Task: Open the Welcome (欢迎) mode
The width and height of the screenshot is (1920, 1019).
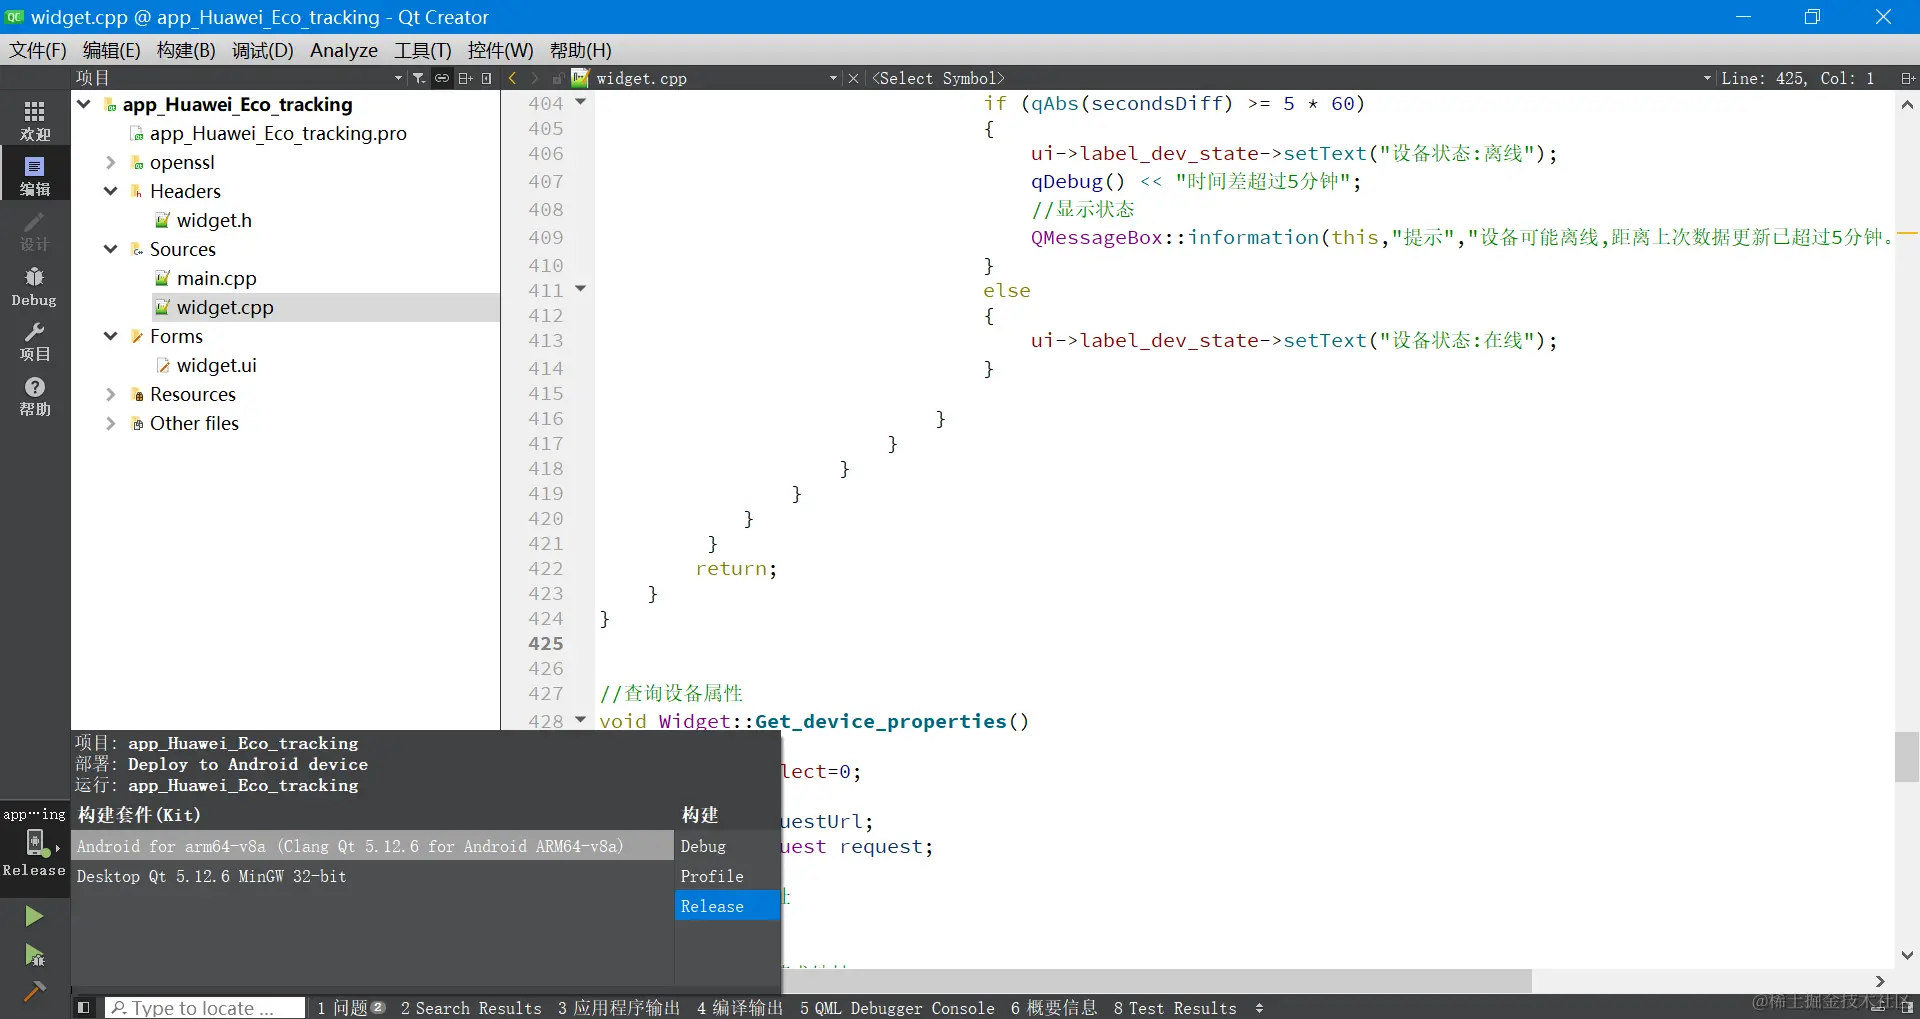Action: (x=35, y=120)
